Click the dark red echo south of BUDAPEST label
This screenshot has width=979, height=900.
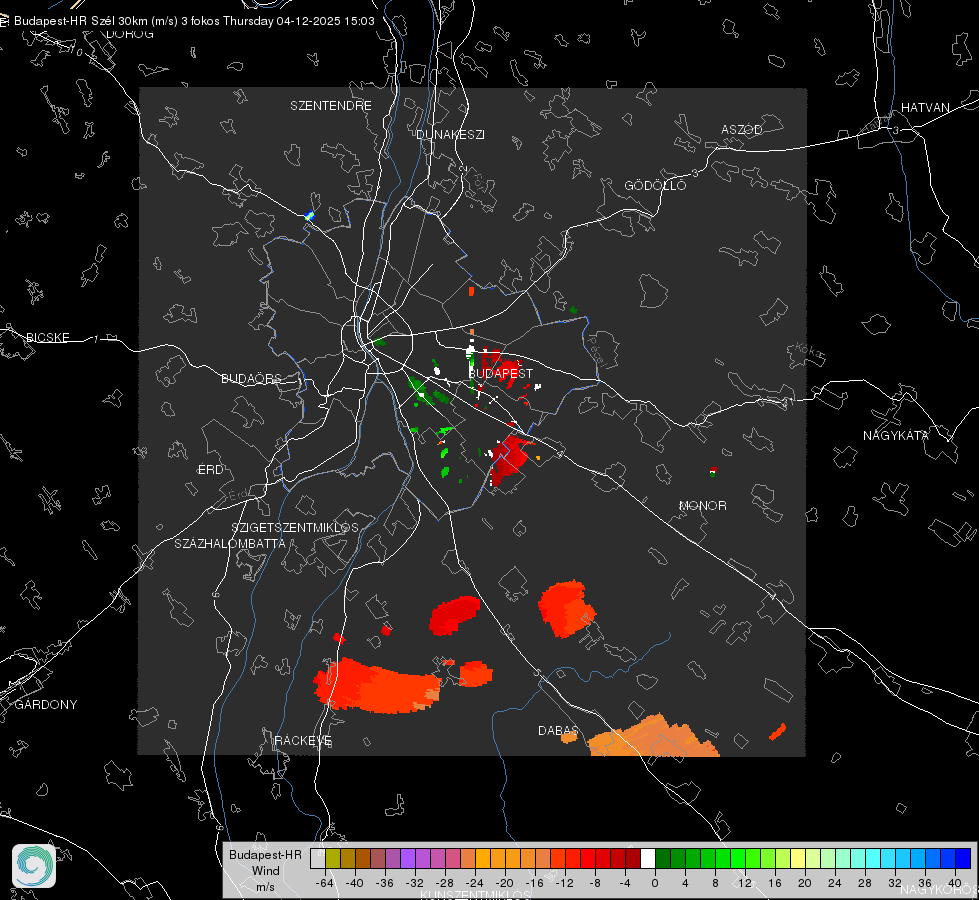pos(508,459)
